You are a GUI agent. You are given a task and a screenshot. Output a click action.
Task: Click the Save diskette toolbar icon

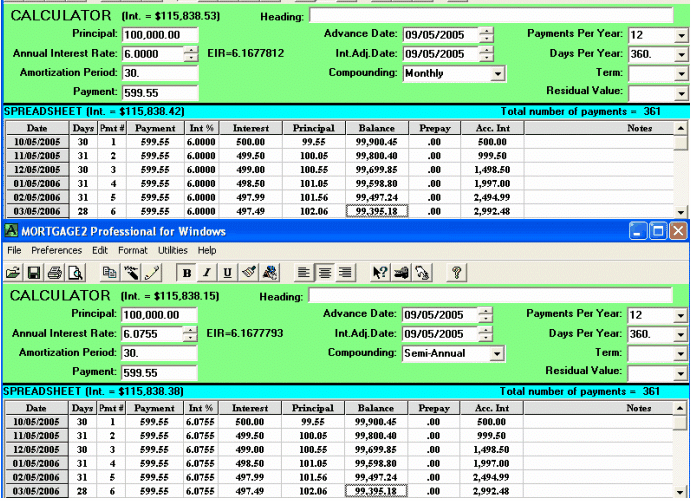[x=33, y=272]
